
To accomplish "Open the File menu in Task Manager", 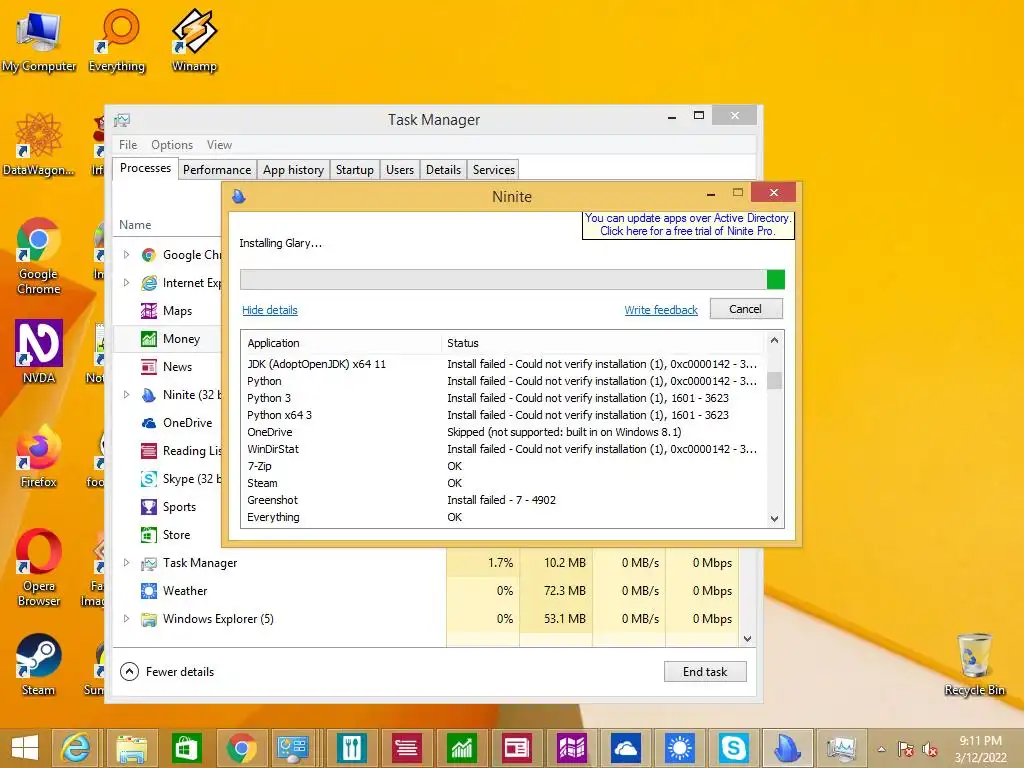I will 128,144.
